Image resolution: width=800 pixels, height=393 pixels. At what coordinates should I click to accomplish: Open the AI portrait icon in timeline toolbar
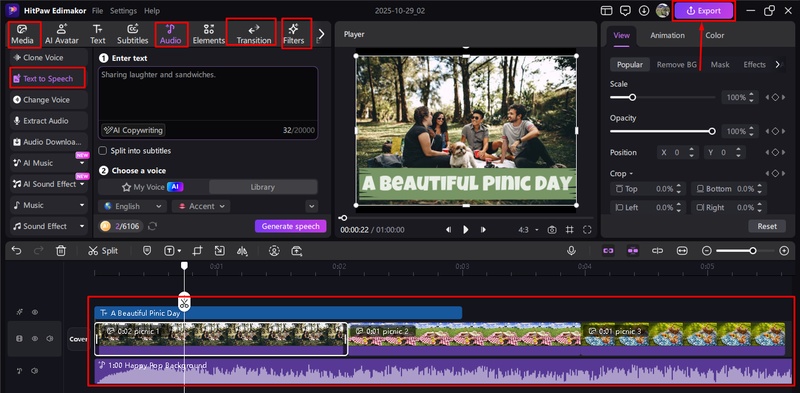coord(274,251)
